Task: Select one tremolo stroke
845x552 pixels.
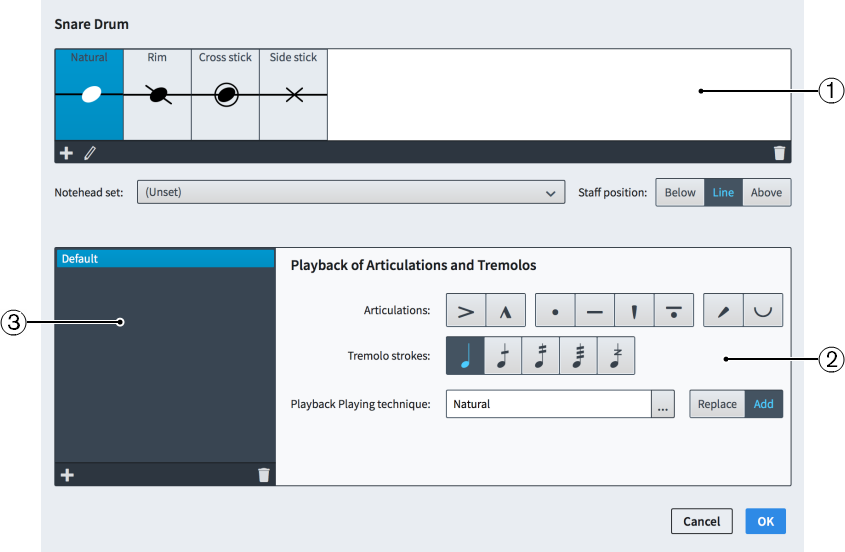Action: [503, 356]
